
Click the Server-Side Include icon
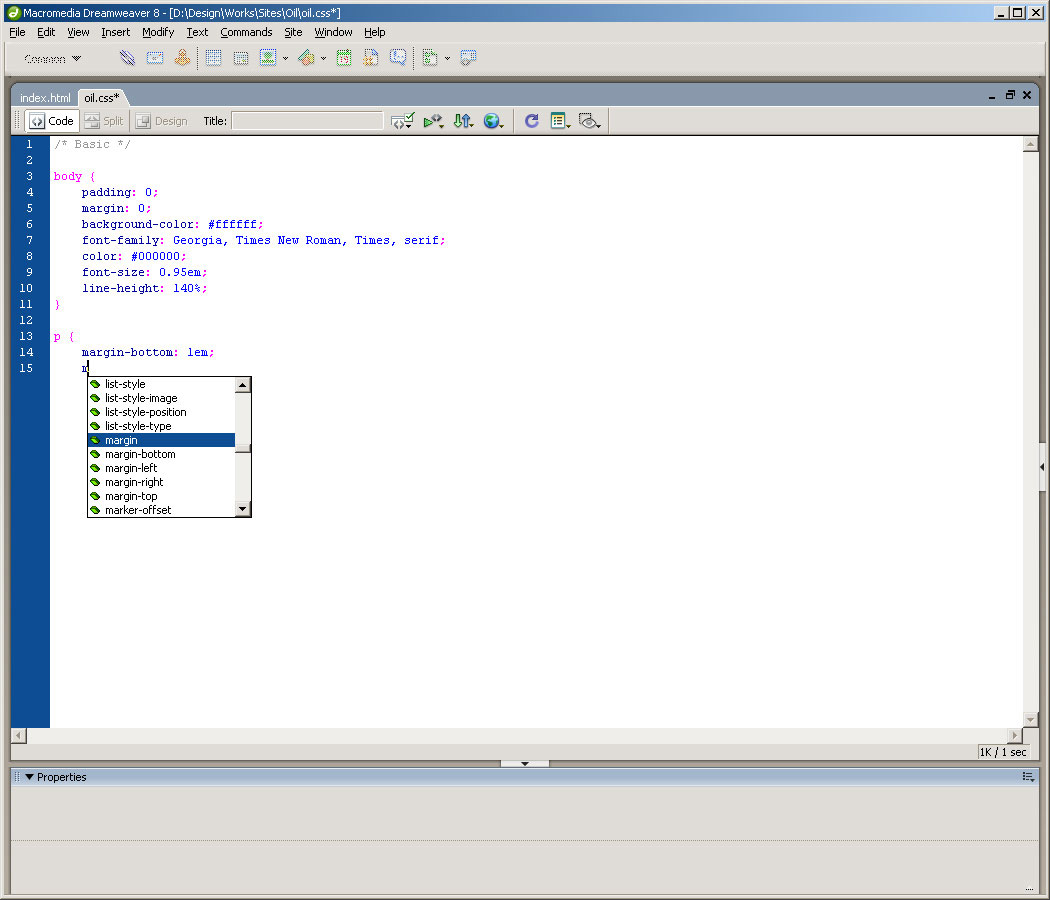pos(370,58)
